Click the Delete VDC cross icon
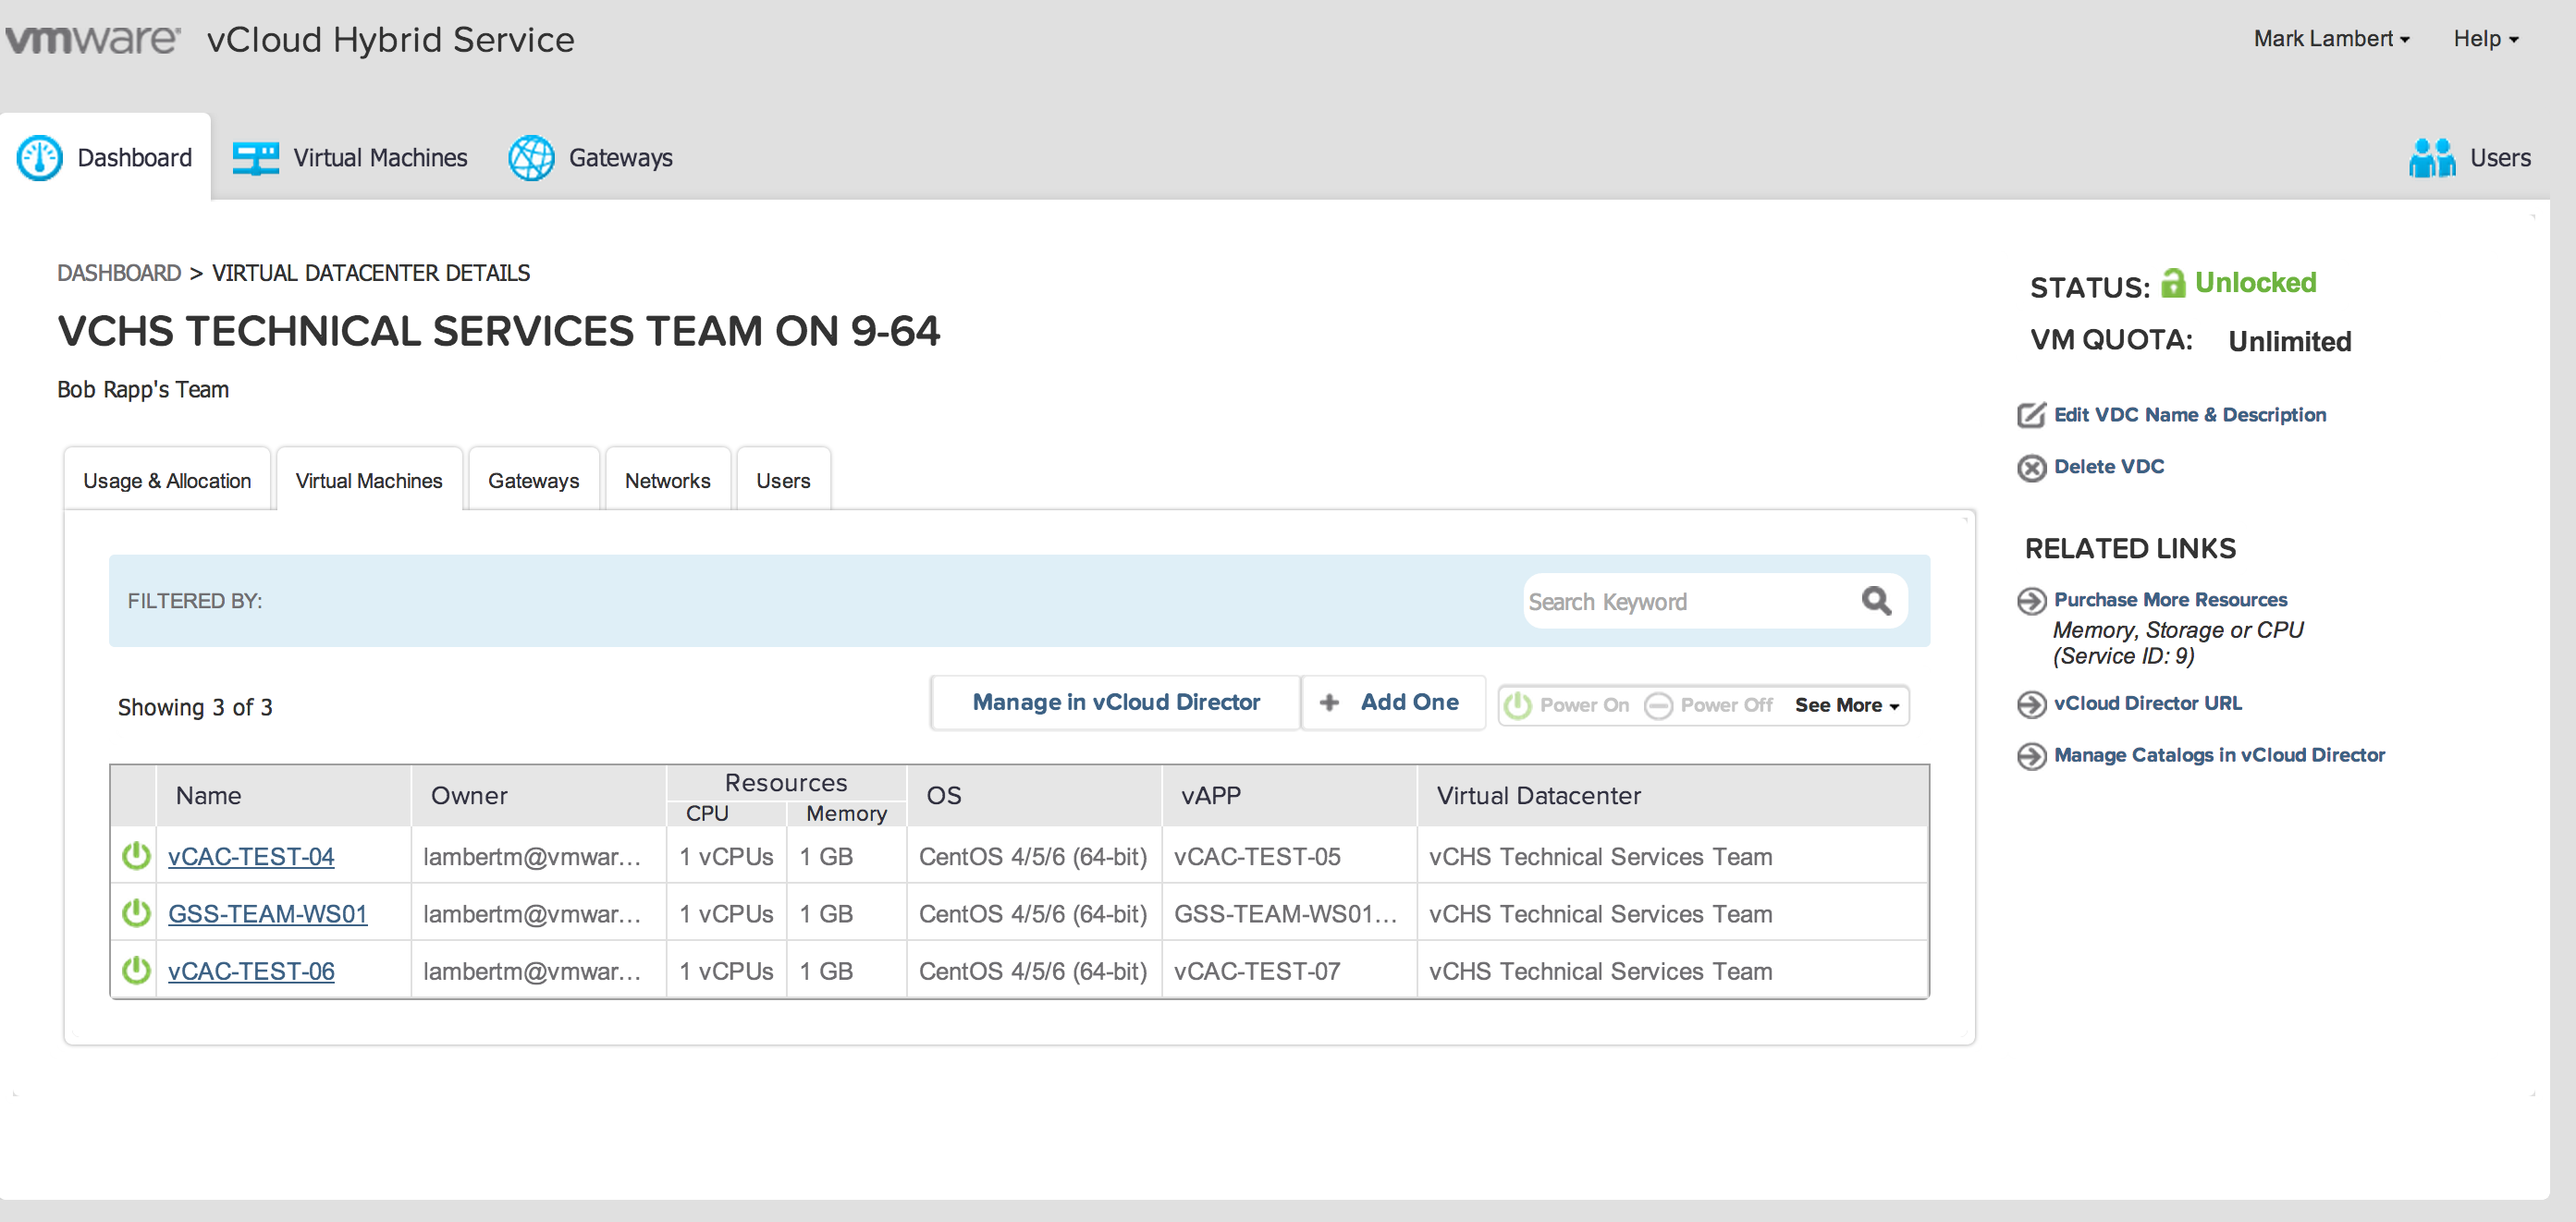The height and width of the screenshot is (1222, 2576). (2031, 467)
